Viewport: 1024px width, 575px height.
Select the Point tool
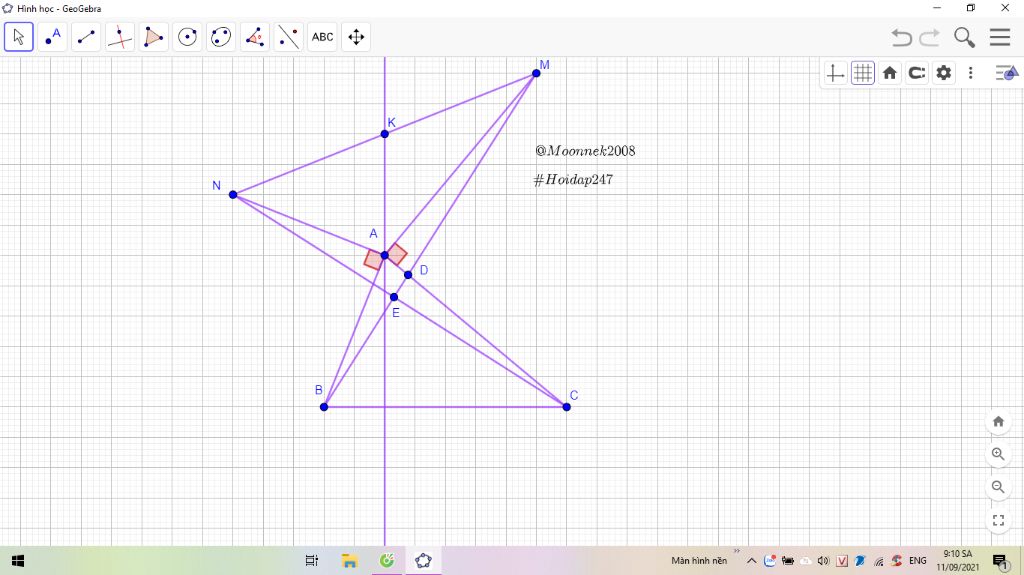tap(52, 37)
